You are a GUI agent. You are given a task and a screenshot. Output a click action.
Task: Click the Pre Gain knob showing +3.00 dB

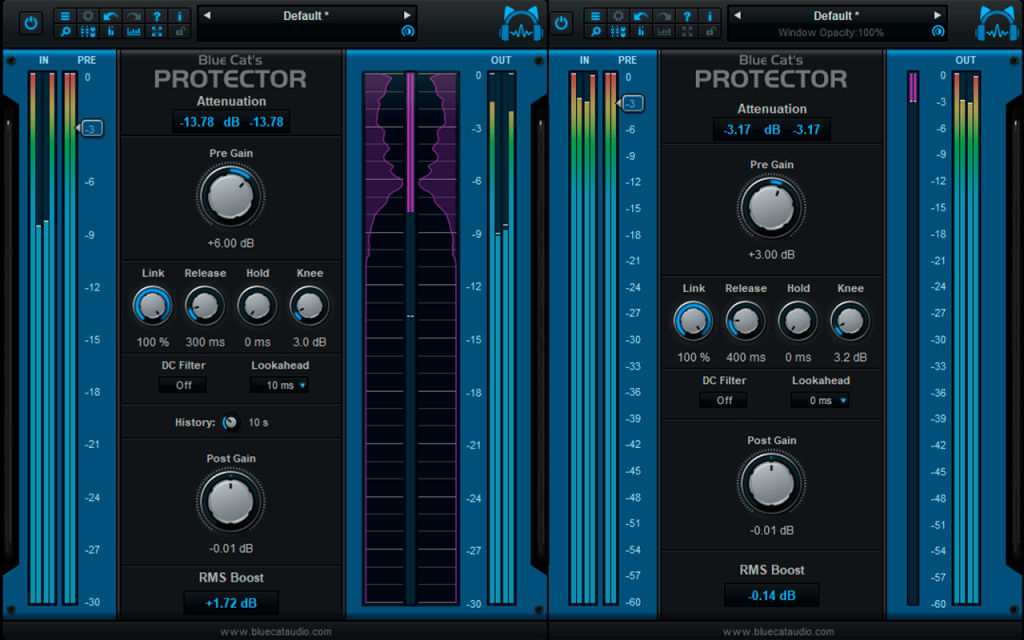[x=771, y=208]
